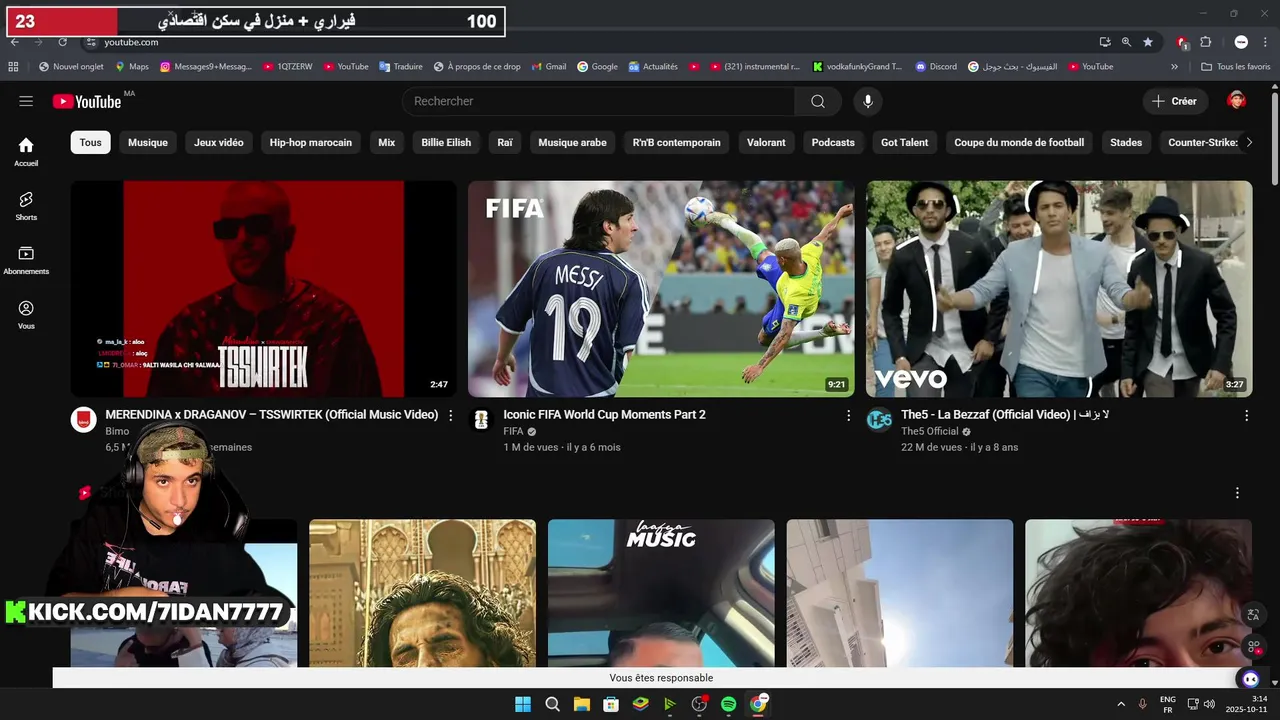Expand the hidden bookmarks overflow chevron
The width and height of the screenshot is (1280, 720).
1174,67
